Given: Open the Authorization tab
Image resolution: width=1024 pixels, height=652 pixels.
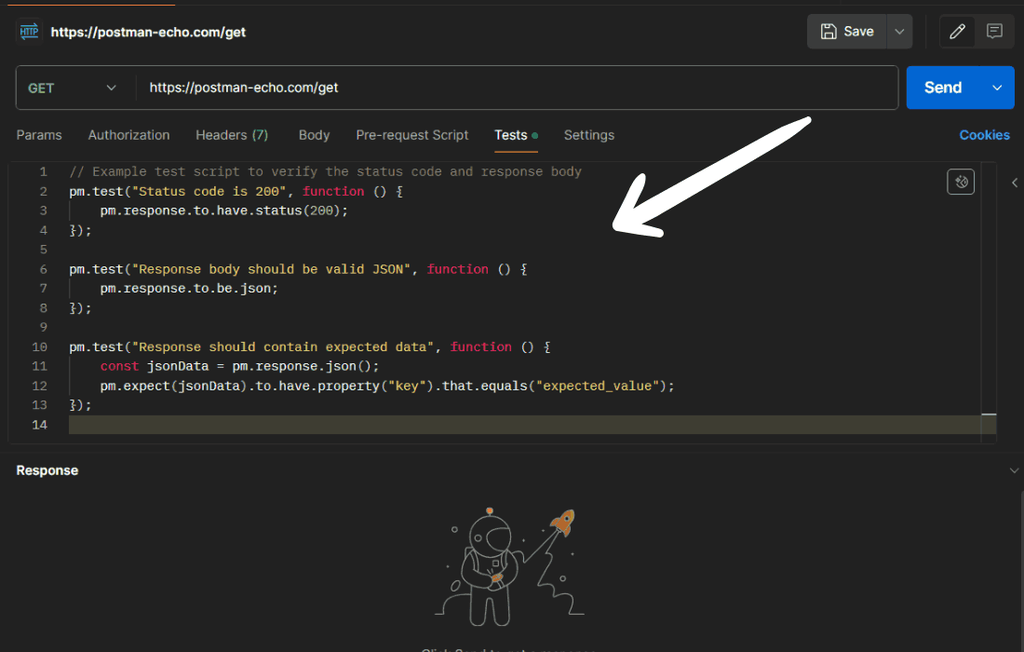Looking at the screenshot, I should tap(129, 135).
